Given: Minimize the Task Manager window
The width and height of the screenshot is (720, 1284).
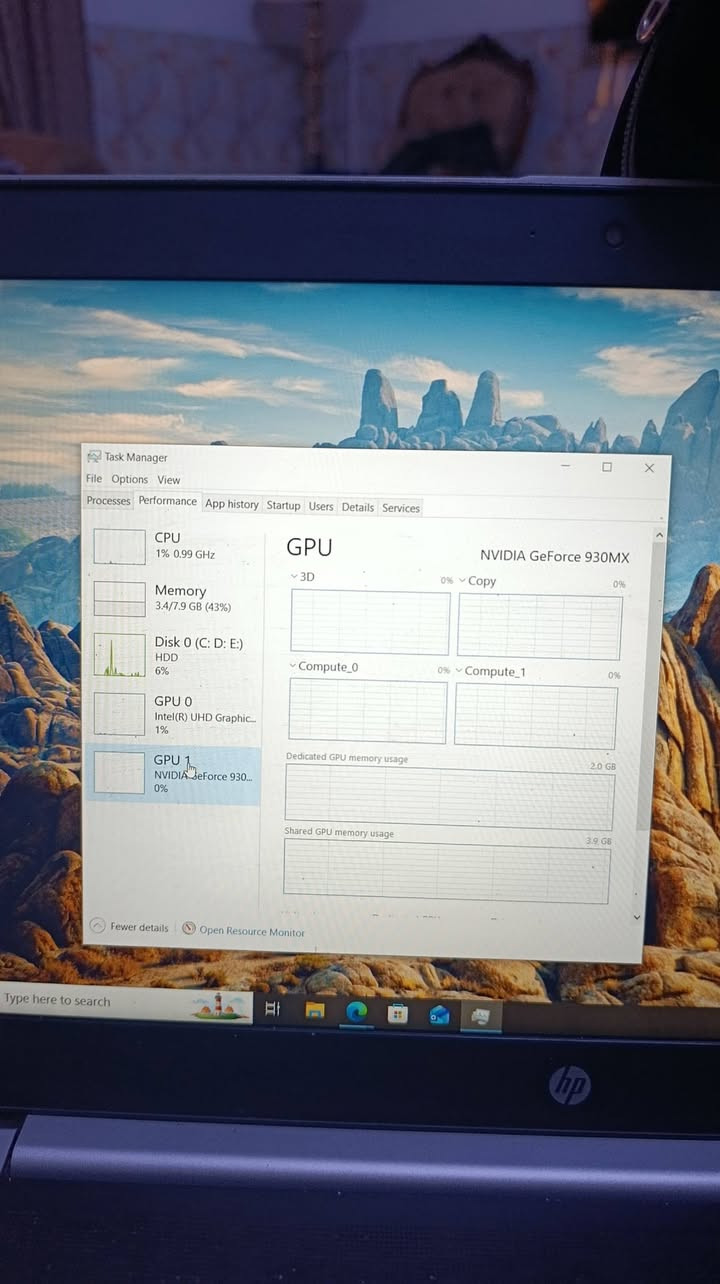Looking at the screenshot, I should pos(565,466).
